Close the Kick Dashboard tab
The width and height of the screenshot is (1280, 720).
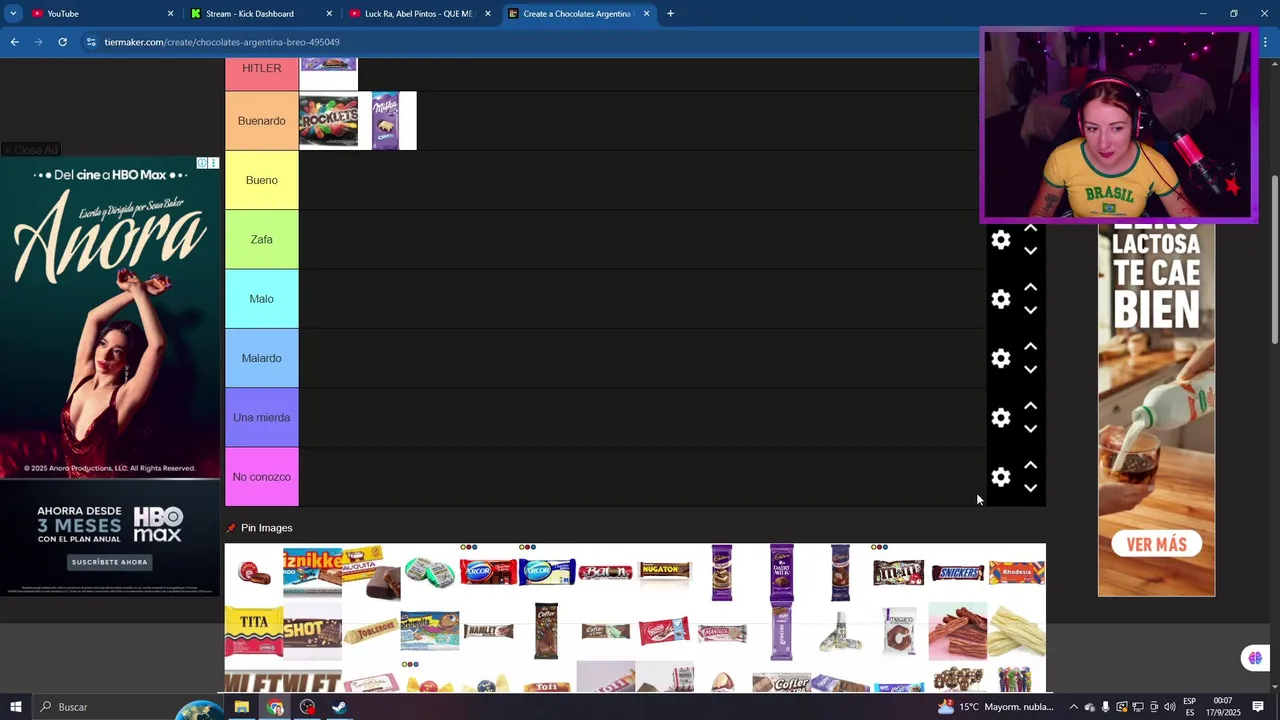[x=329, y=14]
